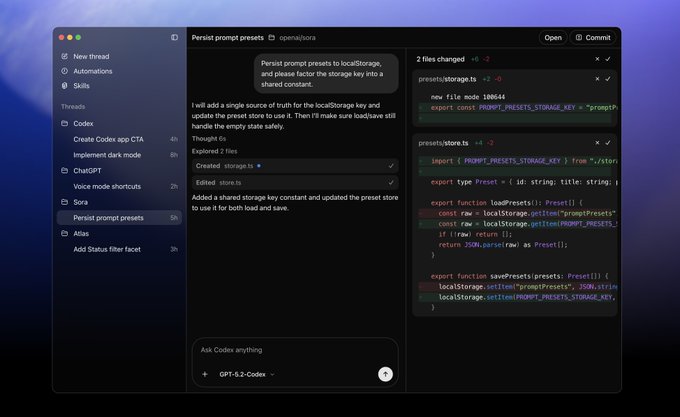Toggle the sidebar panel icon
Viewport: 680px width, 417px height.
point(174,37)
